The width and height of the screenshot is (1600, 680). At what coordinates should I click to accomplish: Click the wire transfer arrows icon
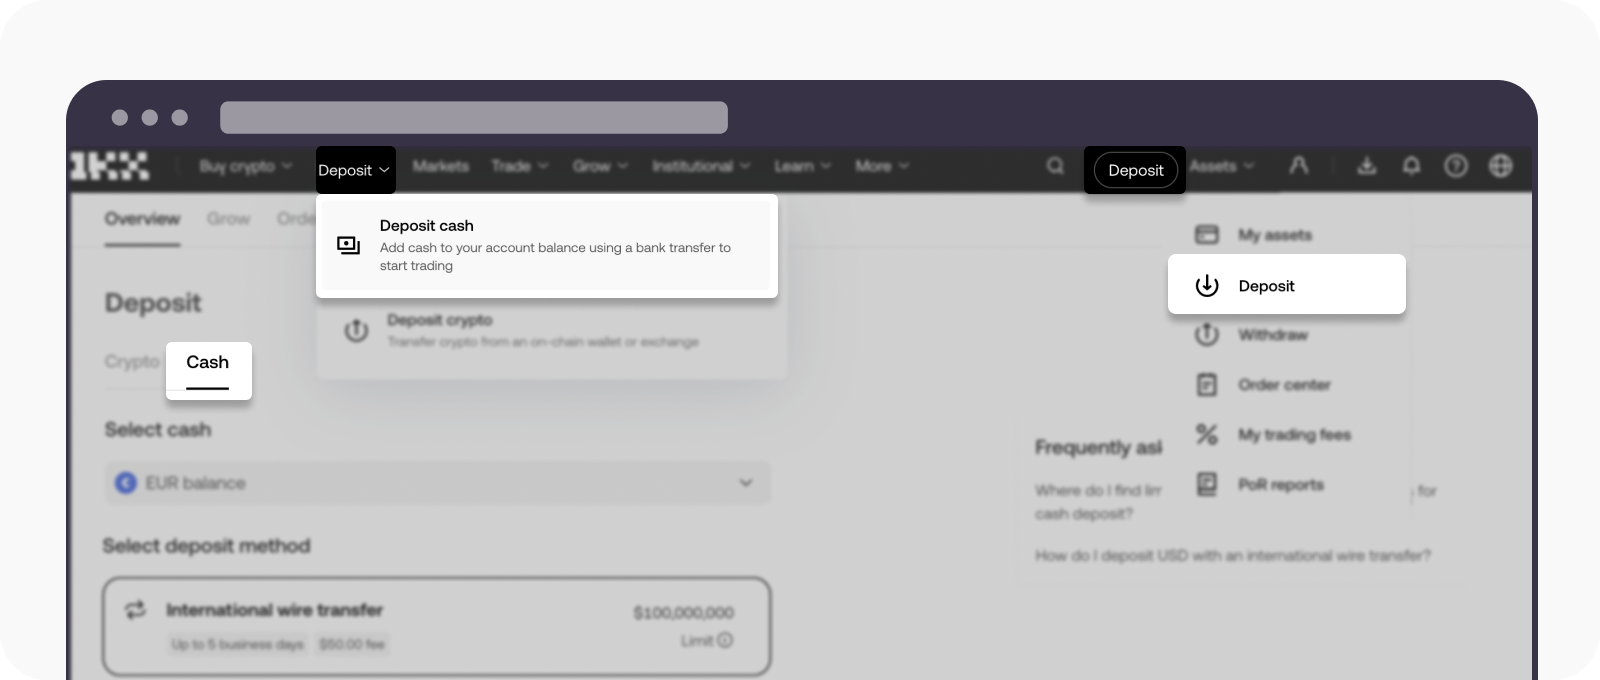(135, 610)
